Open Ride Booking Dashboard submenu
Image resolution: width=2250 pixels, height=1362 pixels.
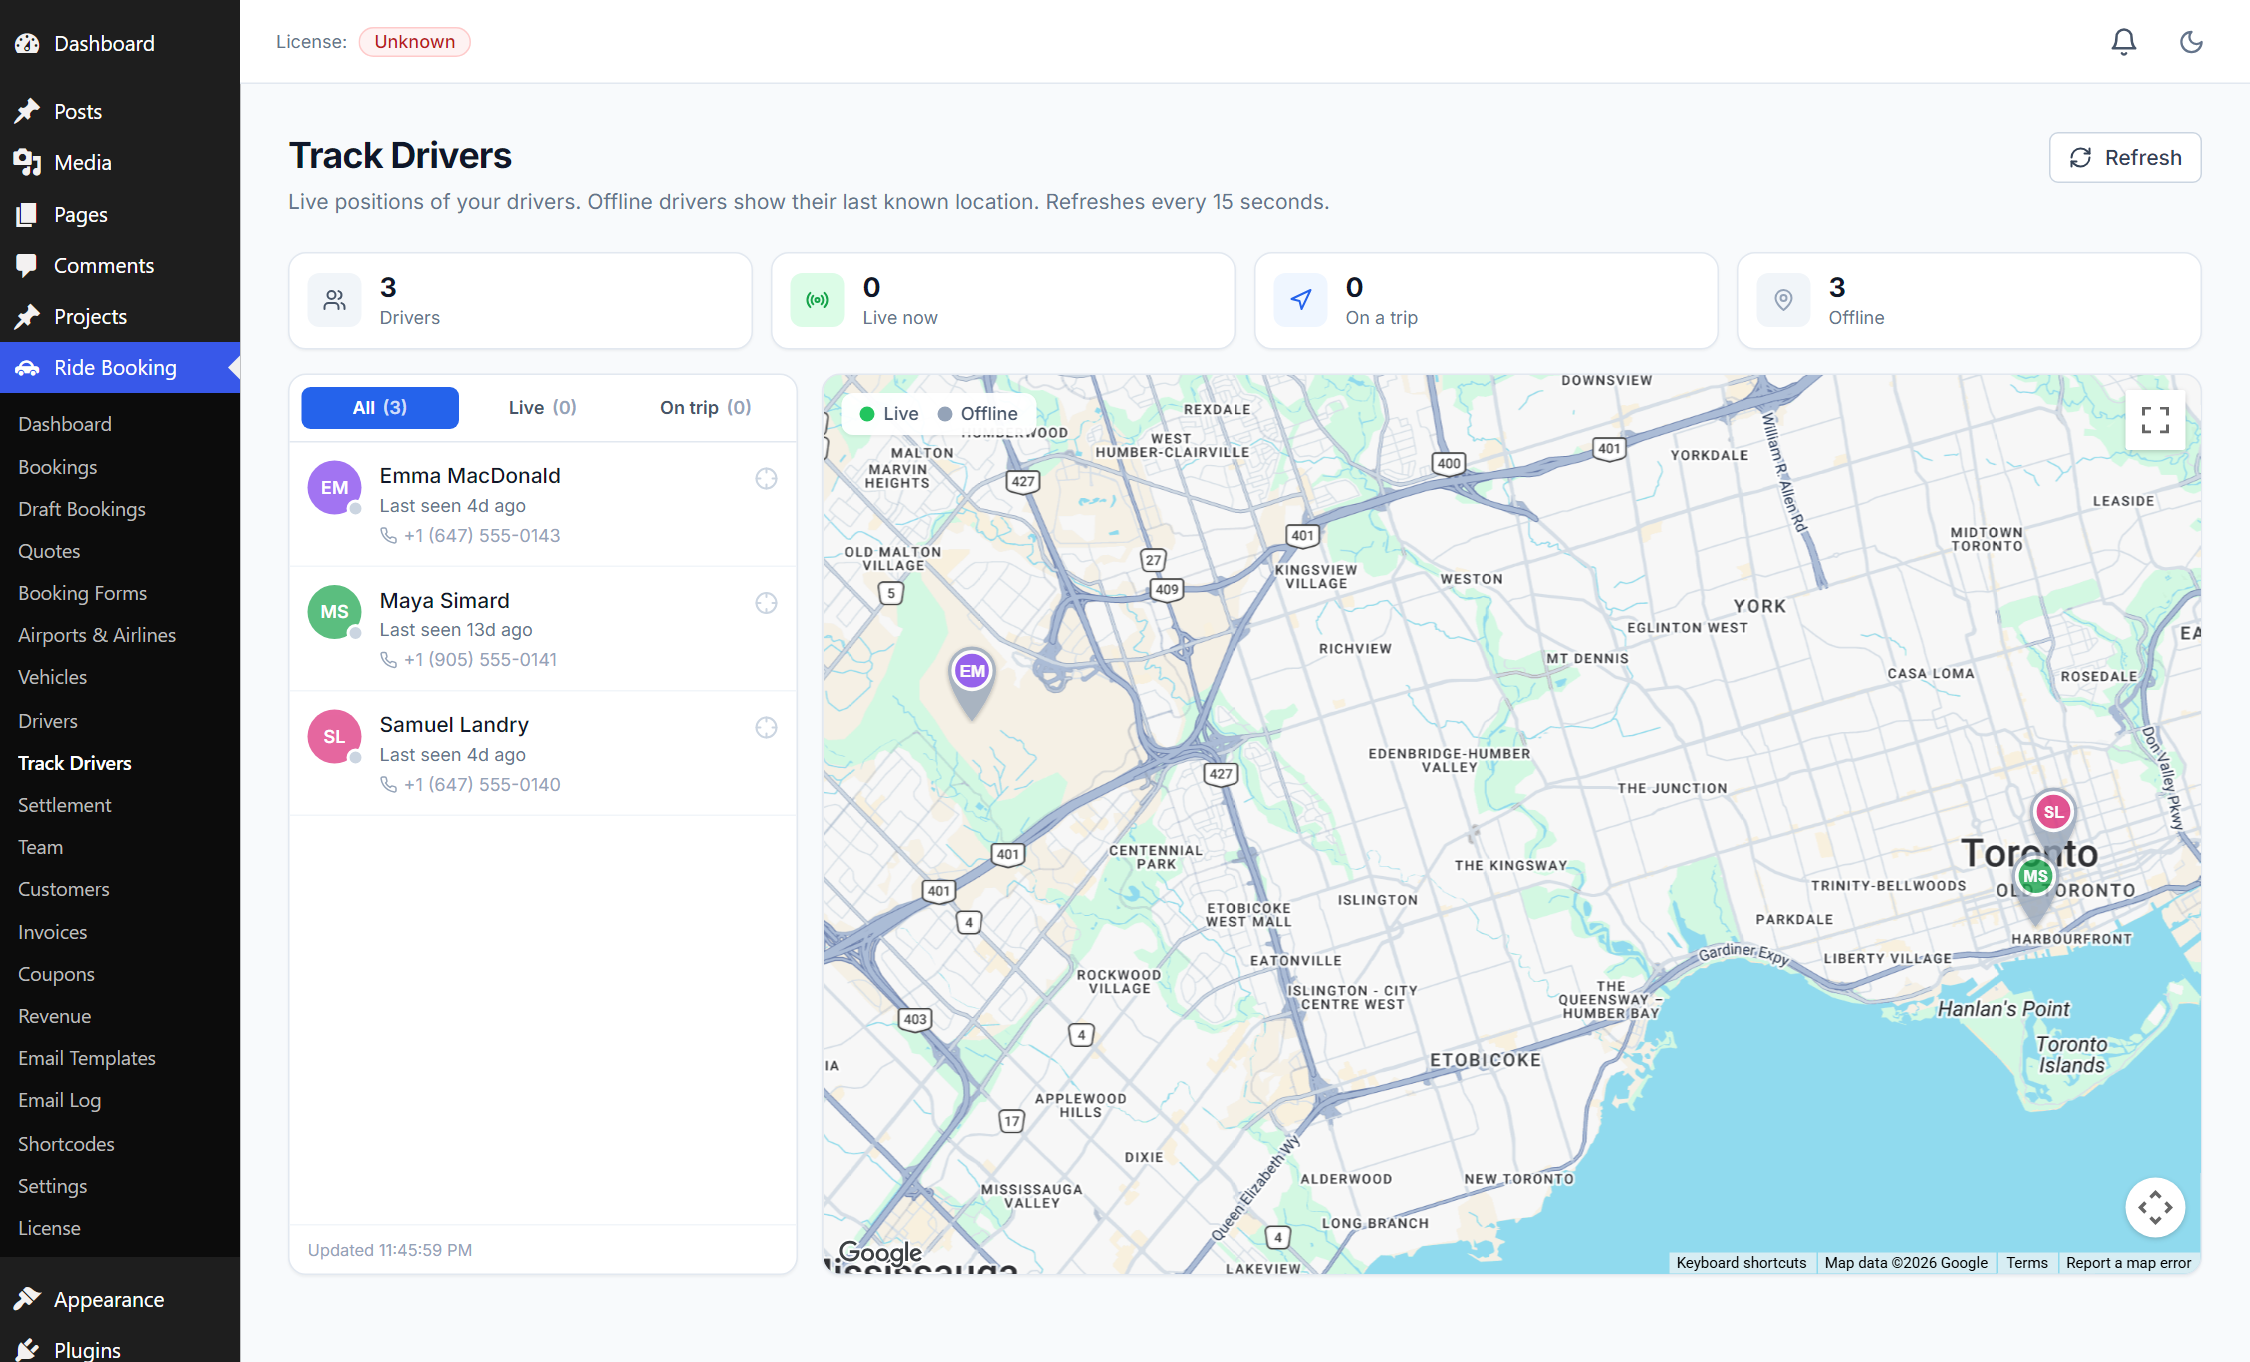pos(65,424)
